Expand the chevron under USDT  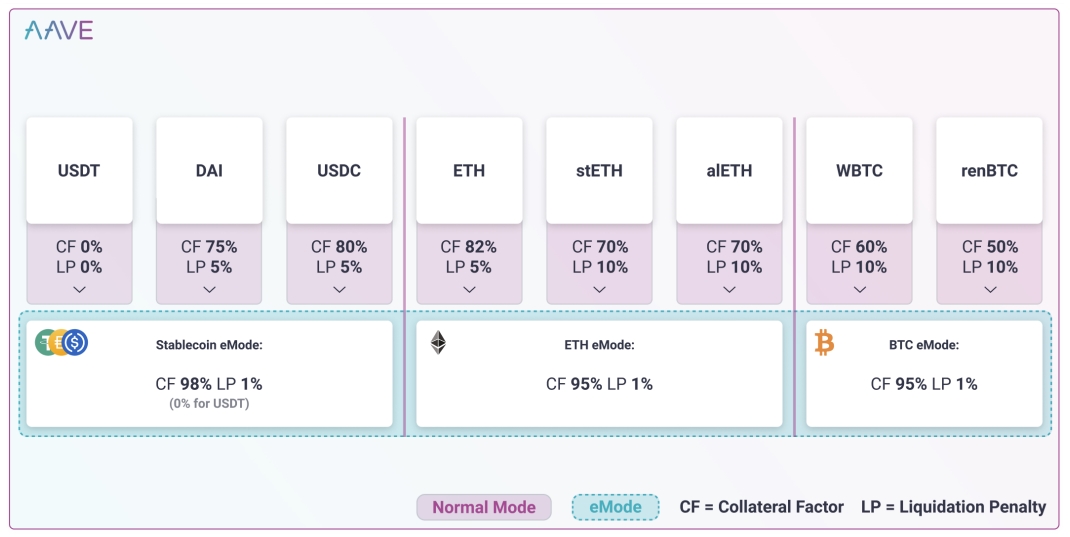point(79,289)
